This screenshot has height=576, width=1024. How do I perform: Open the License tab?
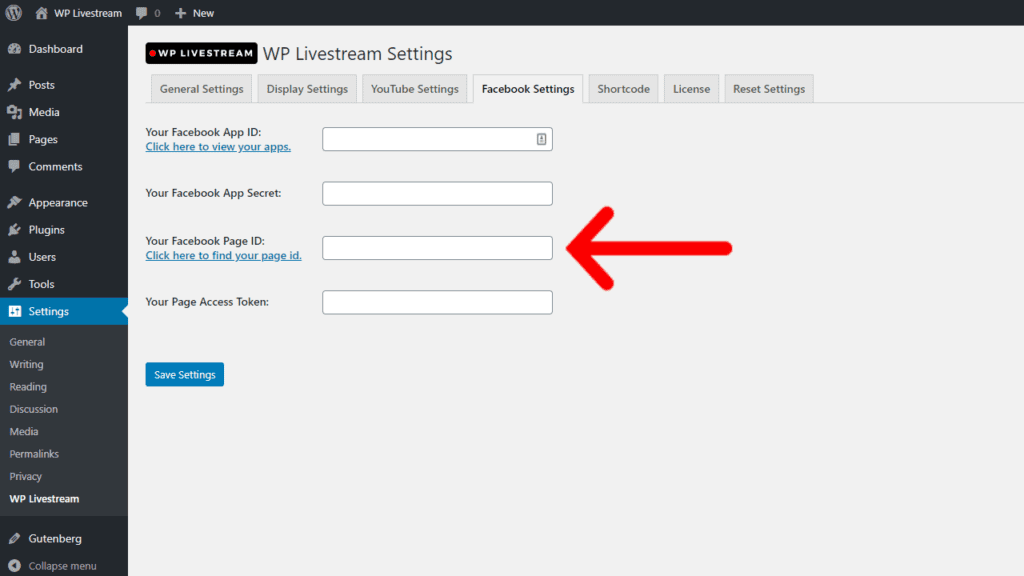691,89
